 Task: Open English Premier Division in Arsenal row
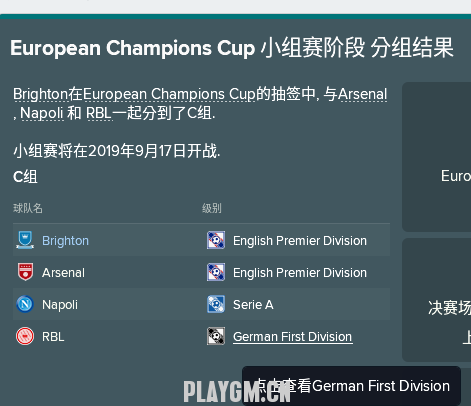(300, 273)
